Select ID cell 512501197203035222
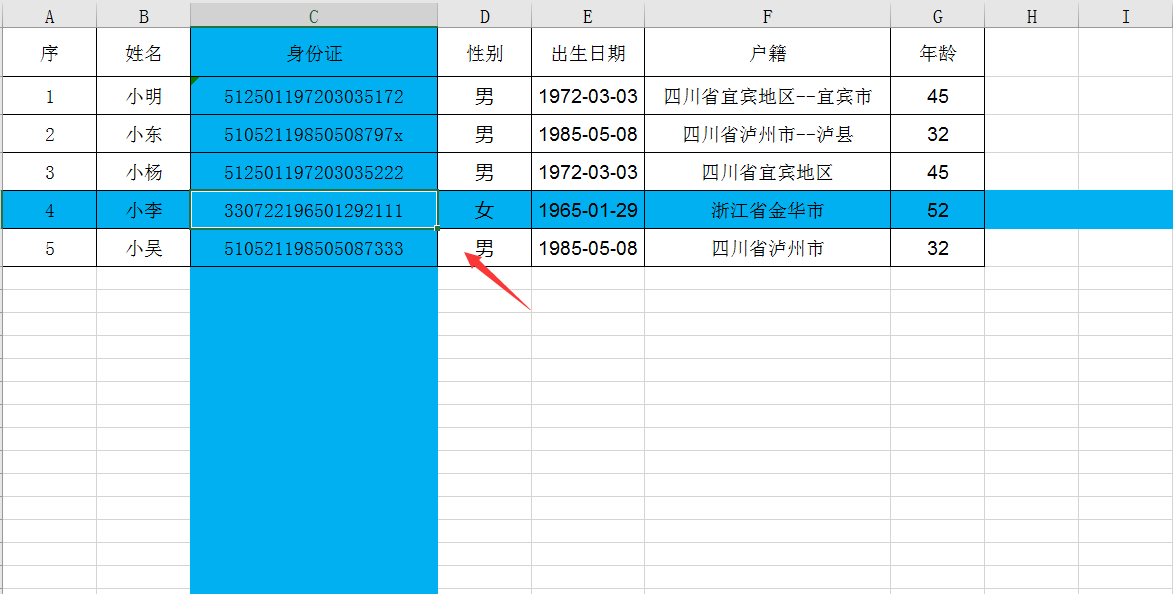Viewport: 1173px width, 594px height. [x=314, y=172]
